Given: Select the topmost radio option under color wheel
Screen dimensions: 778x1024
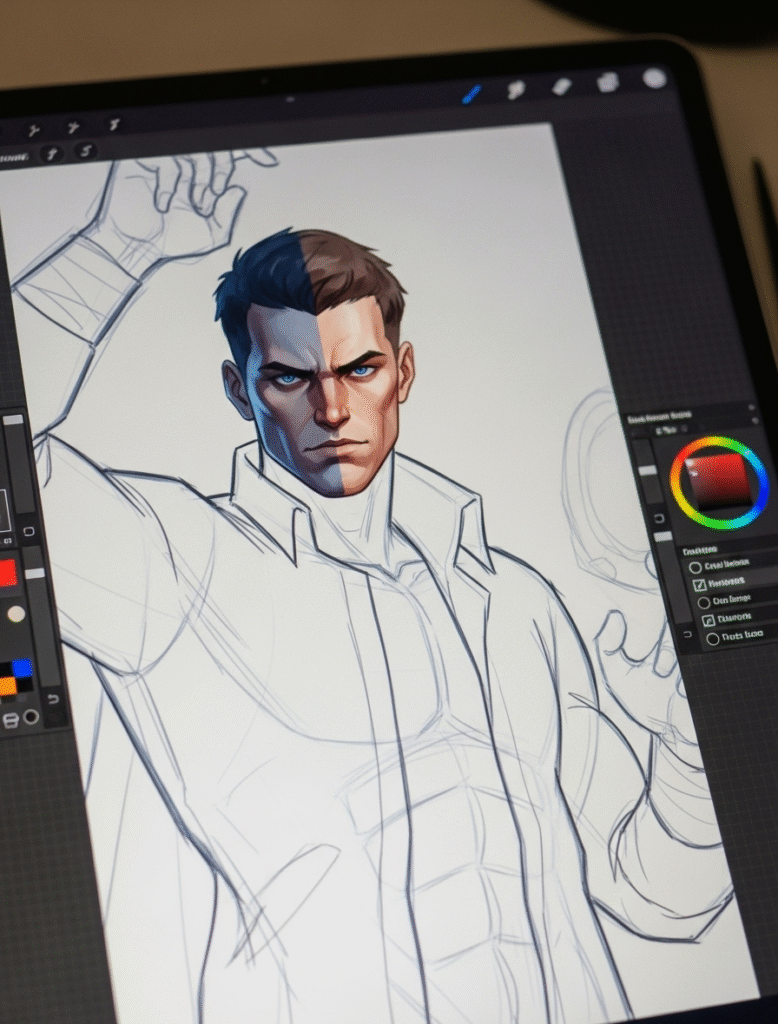Looking at the screenshot, I should point(695,568).
